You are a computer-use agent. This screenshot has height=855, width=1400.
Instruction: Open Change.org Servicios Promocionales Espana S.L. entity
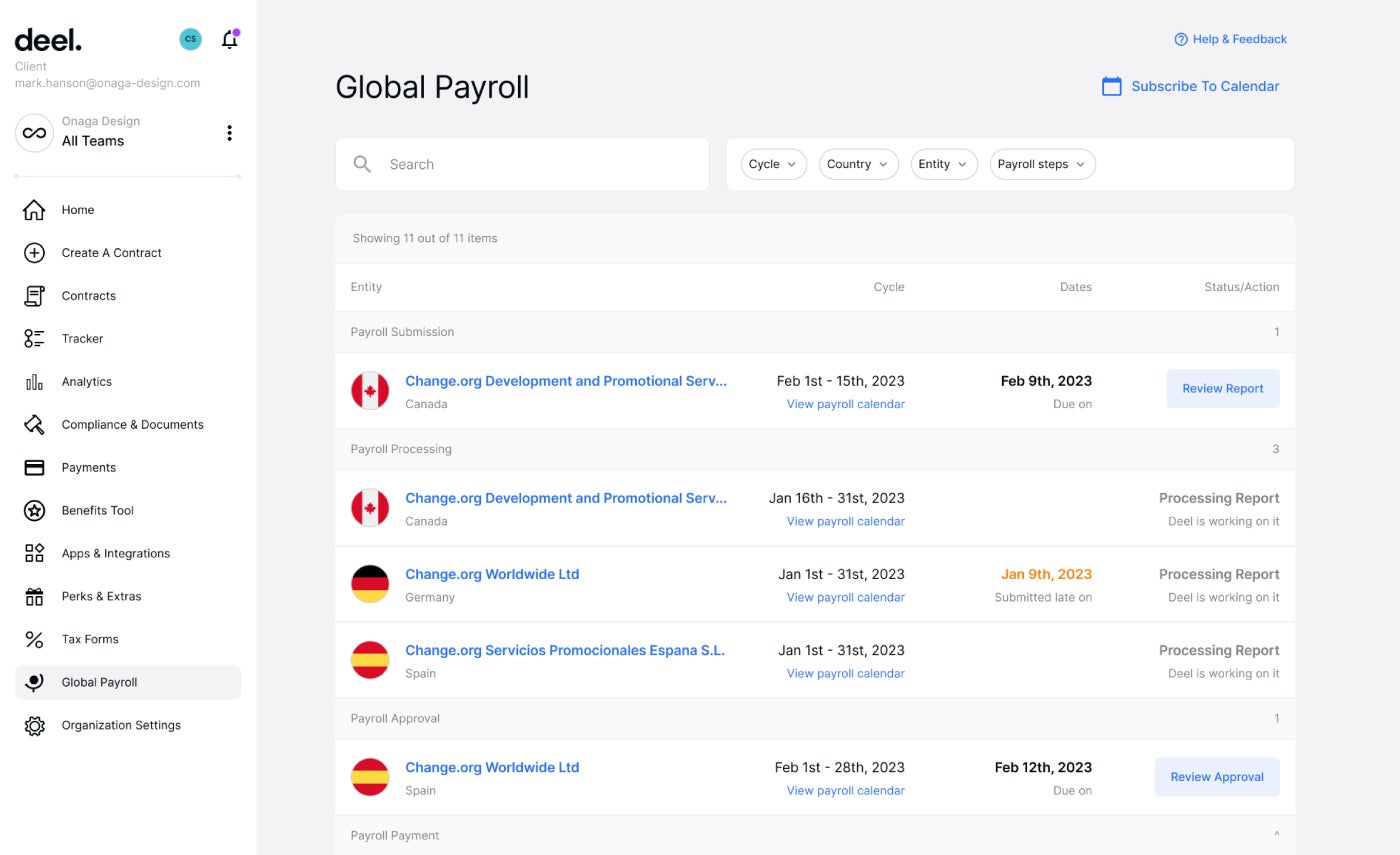pyautogui.click(x=565, y=650)
